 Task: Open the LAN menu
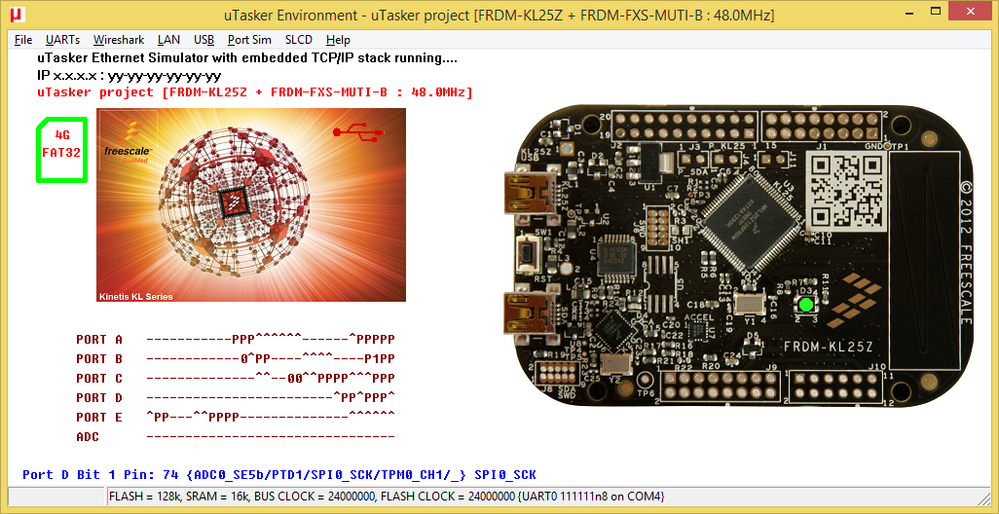point(169,39)
